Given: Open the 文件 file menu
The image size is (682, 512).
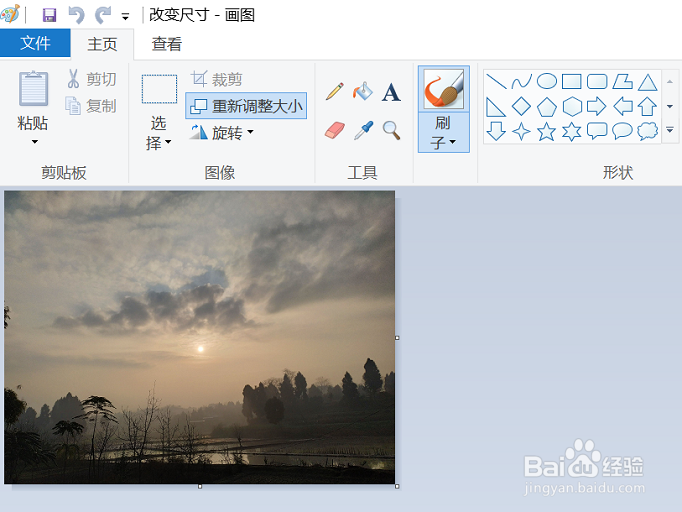Looking at the screenshot, I should tap(35, 43).
